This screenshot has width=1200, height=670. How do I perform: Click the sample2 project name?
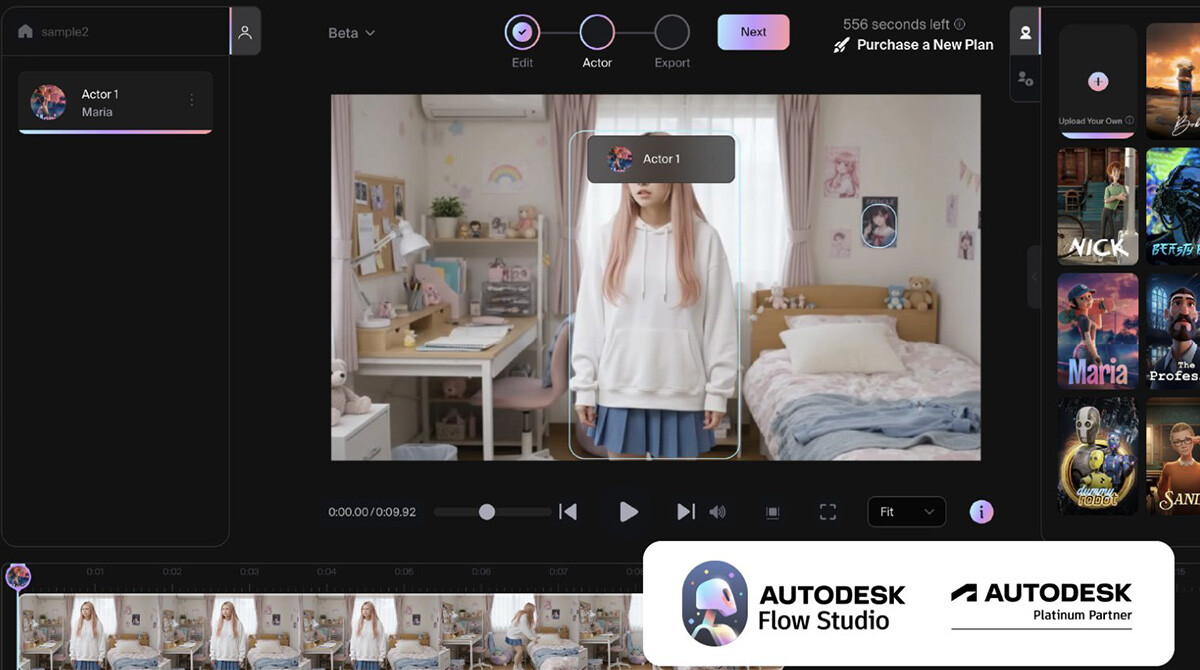[x=65, y=32]
